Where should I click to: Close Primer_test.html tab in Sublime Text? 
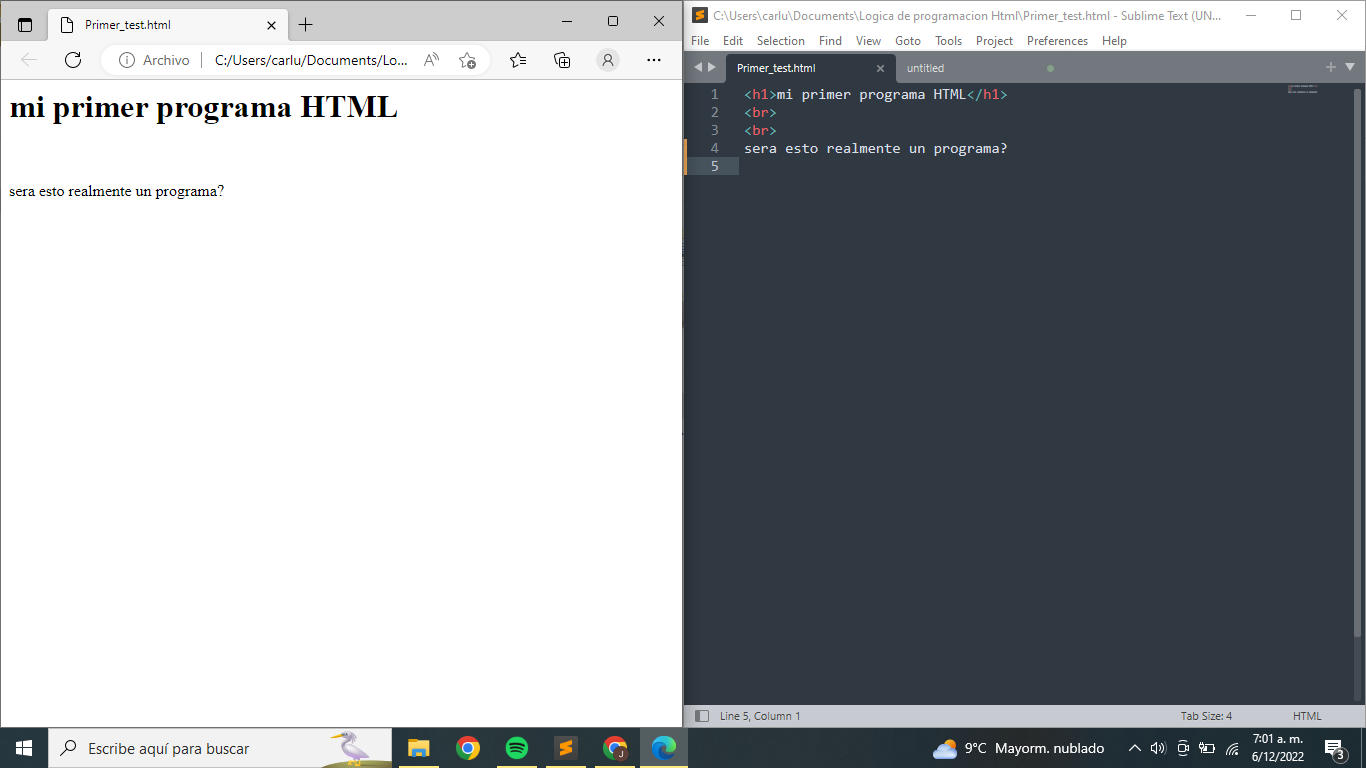(x=880, y=68)
